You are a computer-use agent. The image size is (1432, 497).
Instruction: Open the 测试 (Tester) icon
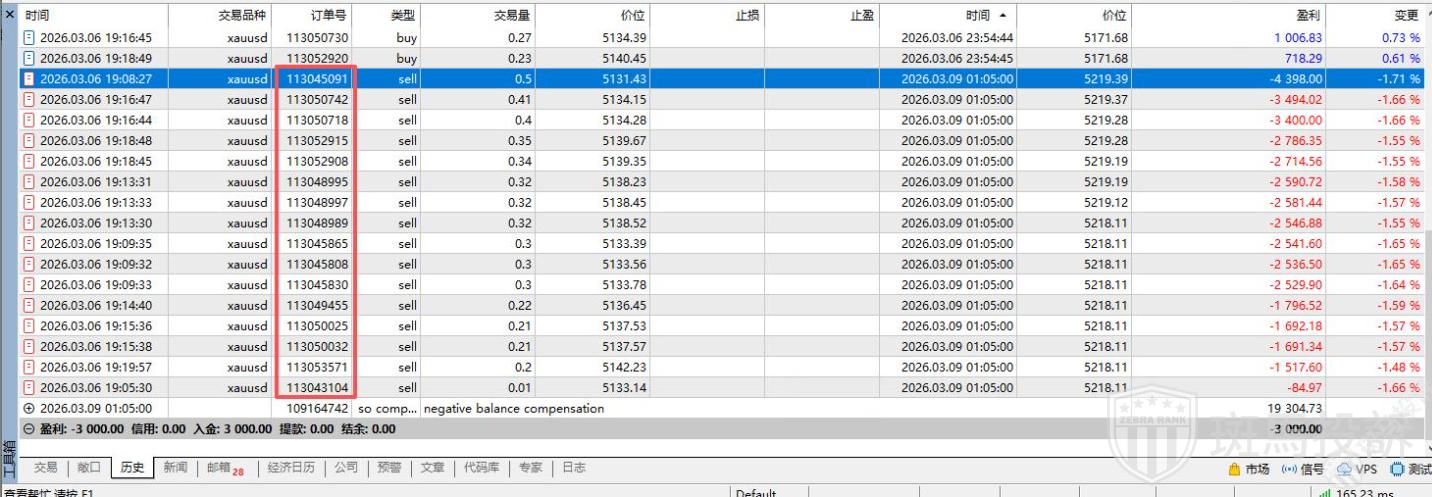click(x=1397, y=469)
